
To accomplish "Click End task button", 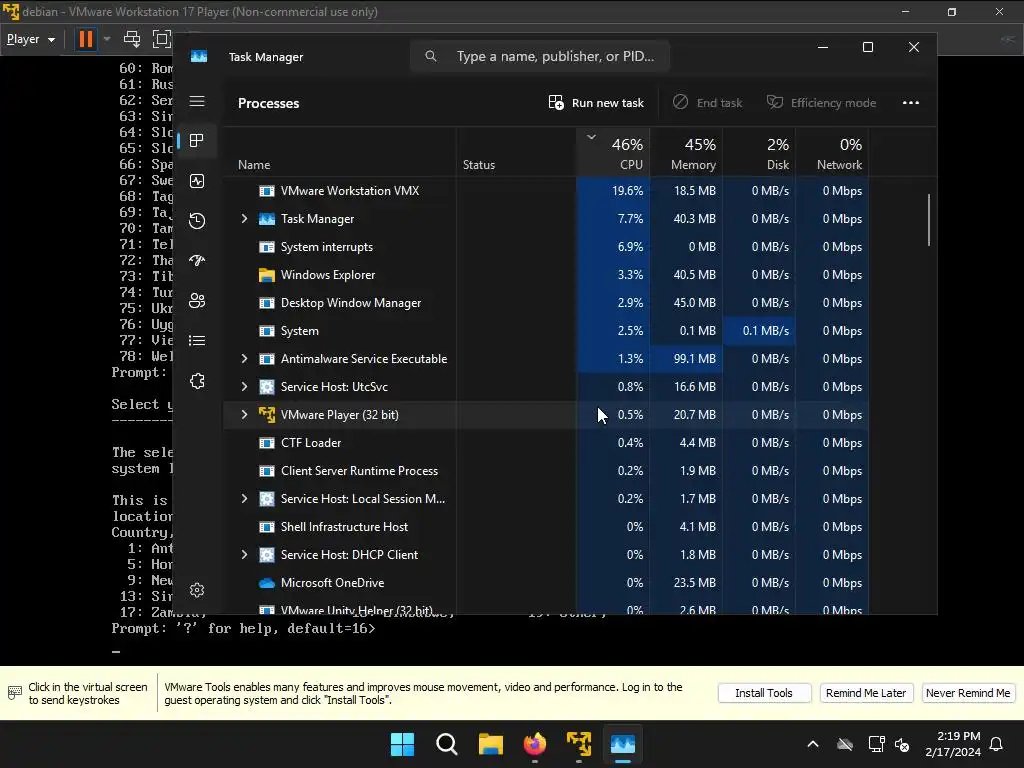I will [x=707, y=103].
